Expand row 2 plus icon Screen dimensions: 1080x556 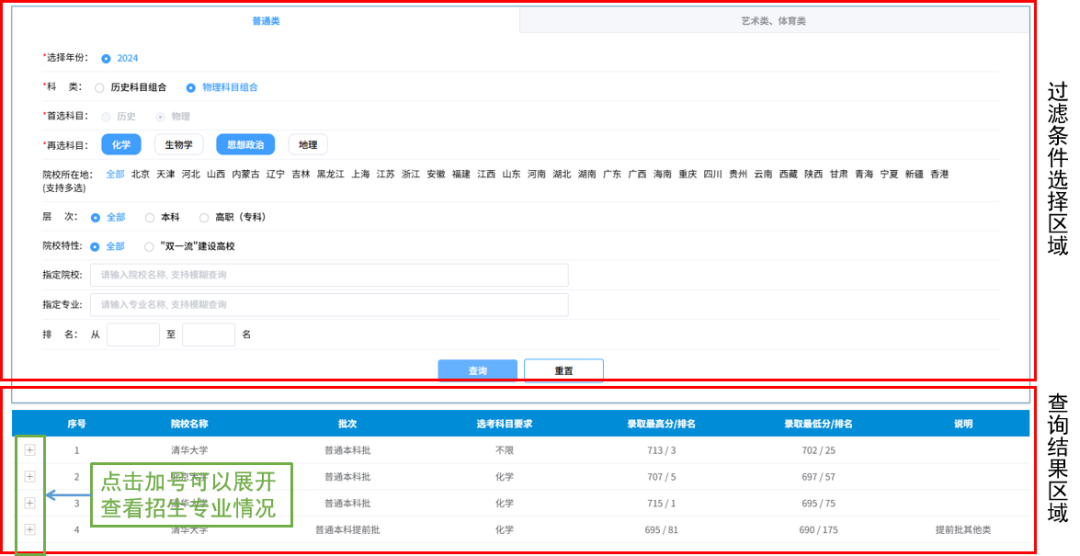coord(30,476)
